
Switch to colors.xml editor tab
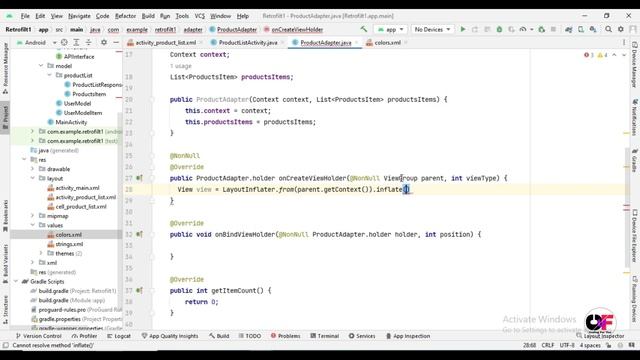coord(387,42)
